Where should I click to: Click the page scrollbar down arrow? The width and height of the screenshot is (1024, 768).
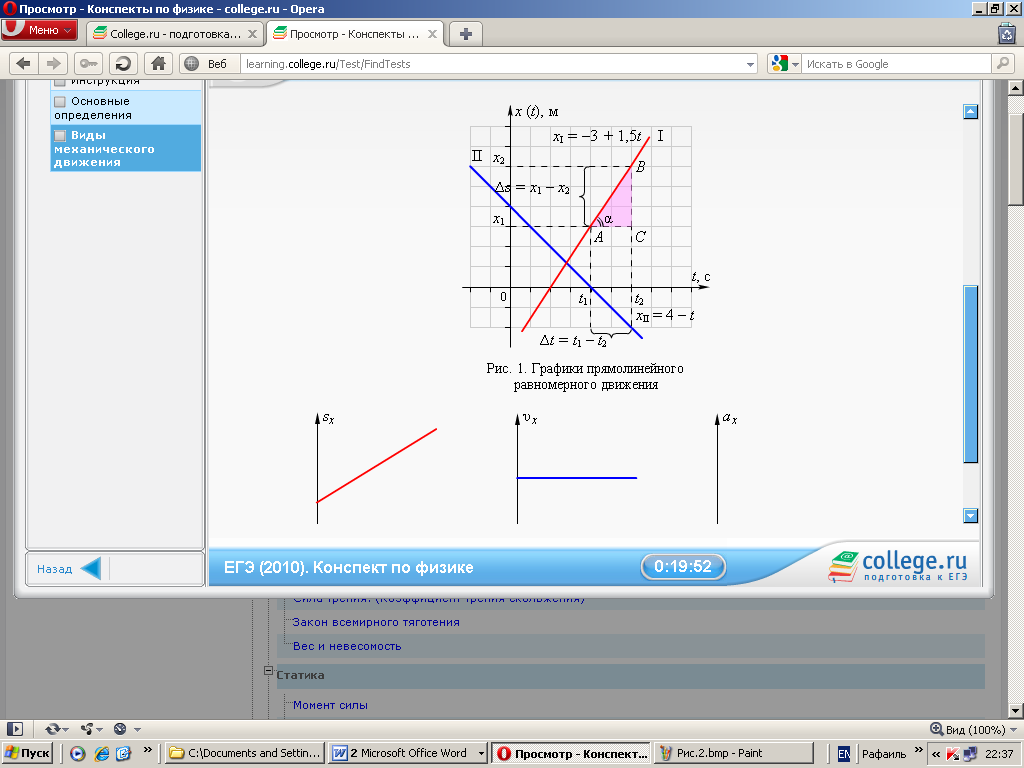[1016, 711]
